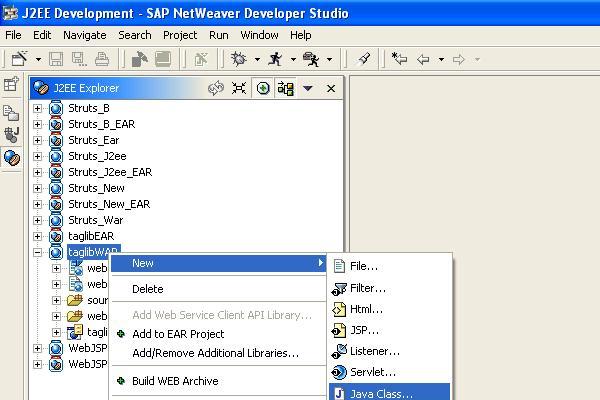Click the Run running-man toolbar icon
Image resolution: width=600 pixels, height=400 pixels.
275,60
